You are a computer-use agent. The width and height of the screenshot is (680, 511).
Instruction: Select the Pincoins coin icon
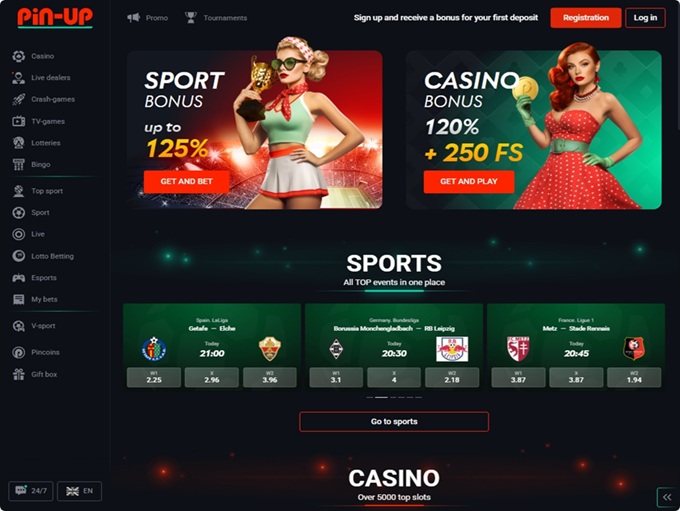coord(19,352)
